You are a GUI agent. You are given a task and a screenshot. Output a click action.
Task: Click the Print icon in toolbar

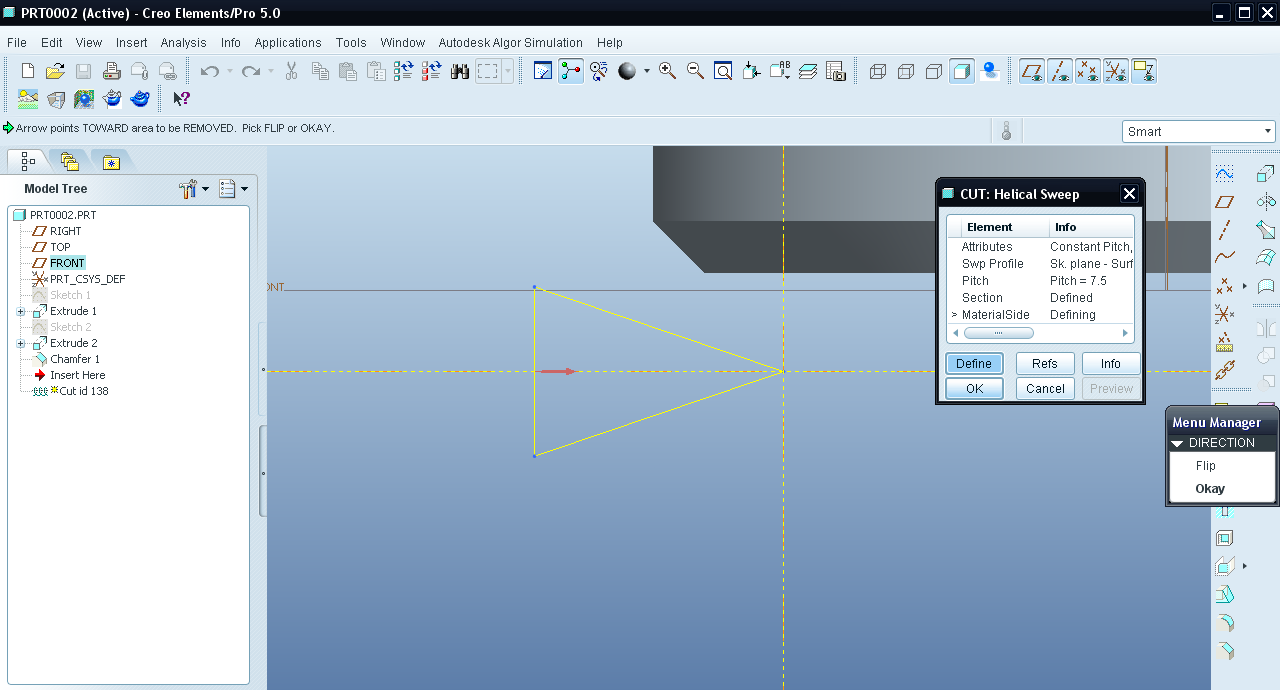click(x=112, y=71)
